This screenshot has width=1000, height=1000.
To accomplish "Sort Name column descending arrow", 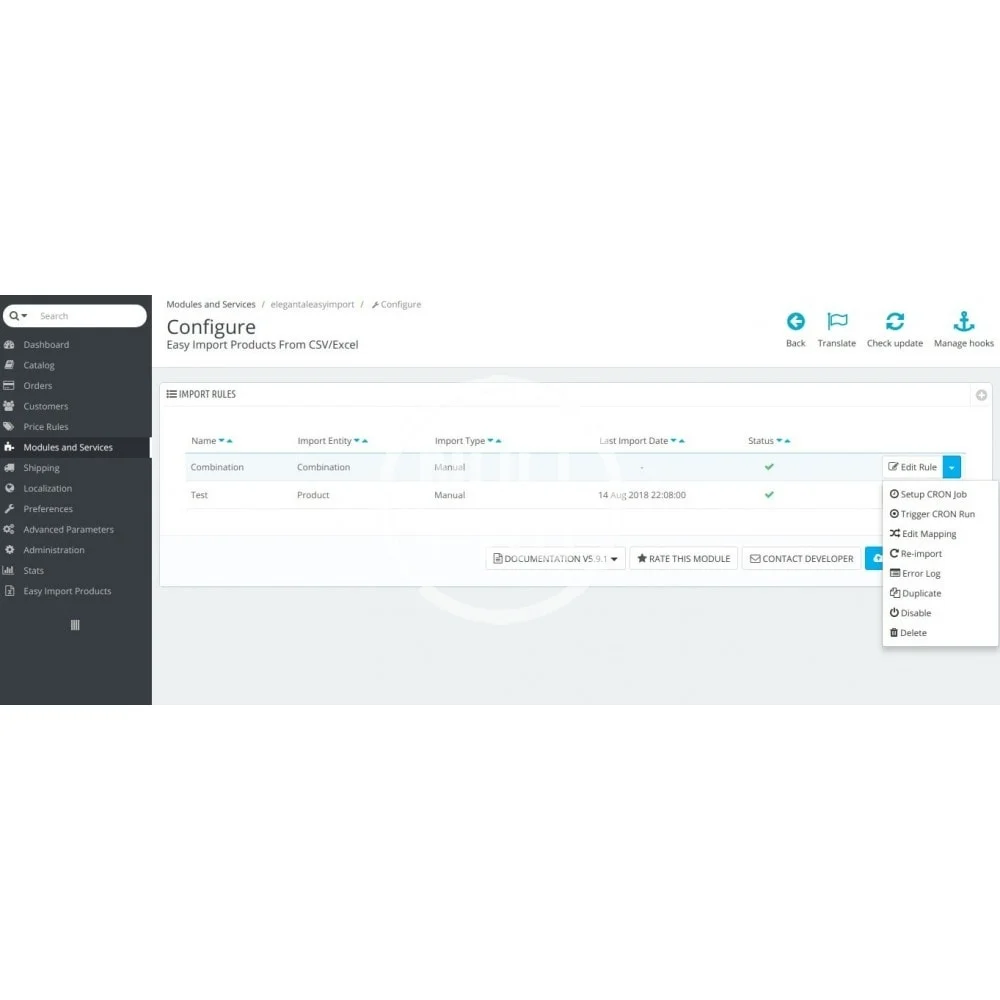I will click(221, 441).
